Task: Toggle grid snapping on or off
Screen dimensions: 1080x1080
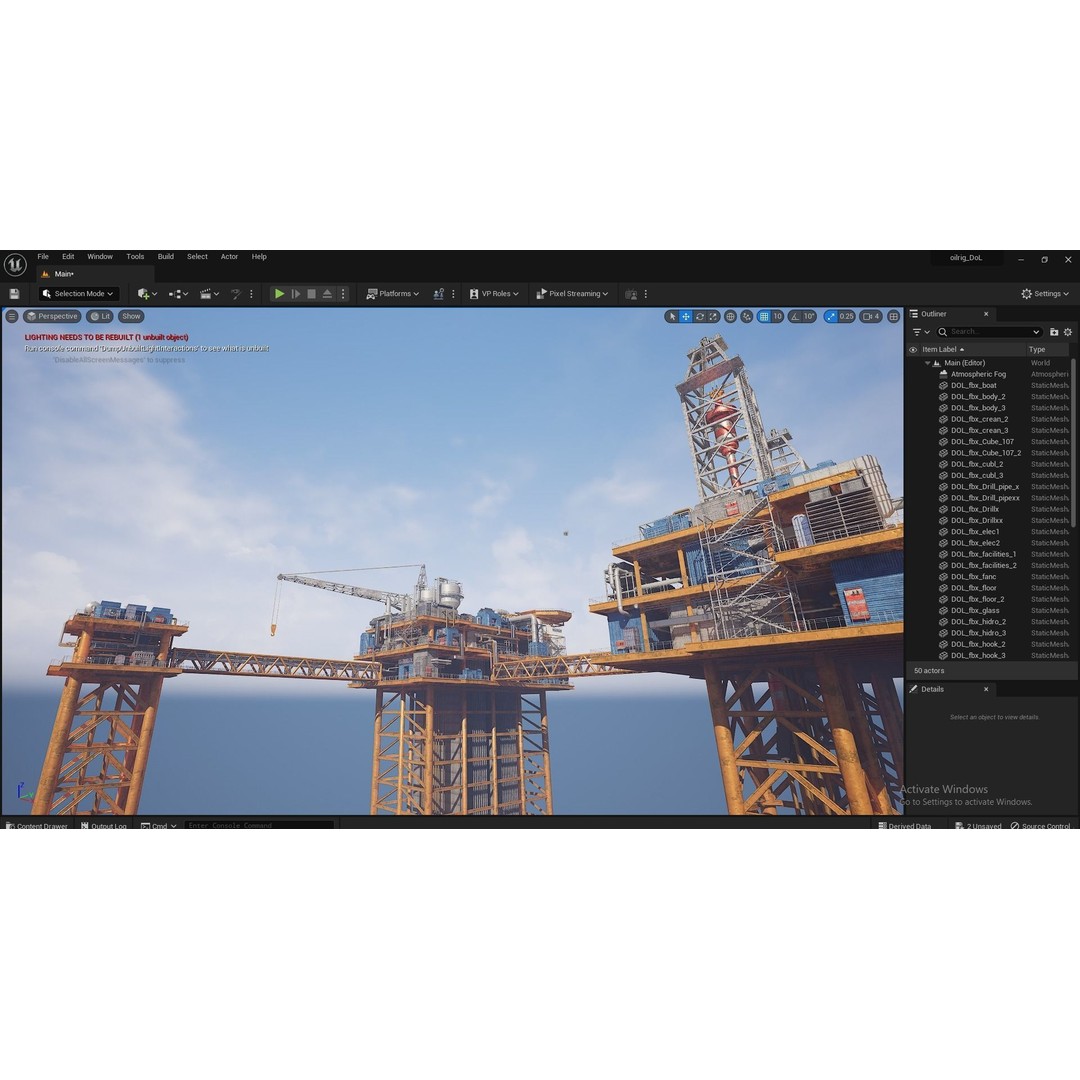Action: [x=762, y=316]
